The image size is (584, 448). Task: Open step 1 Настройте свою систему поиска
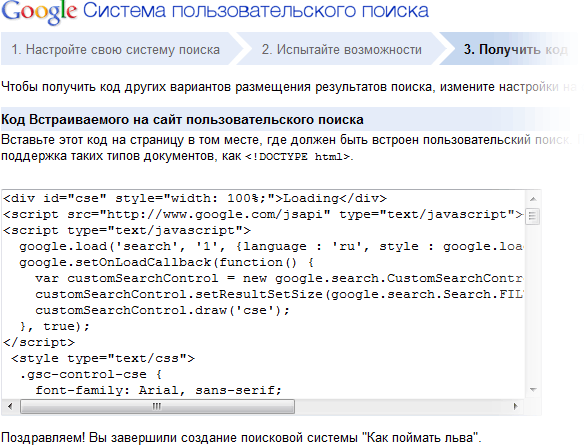click(115, 50)
